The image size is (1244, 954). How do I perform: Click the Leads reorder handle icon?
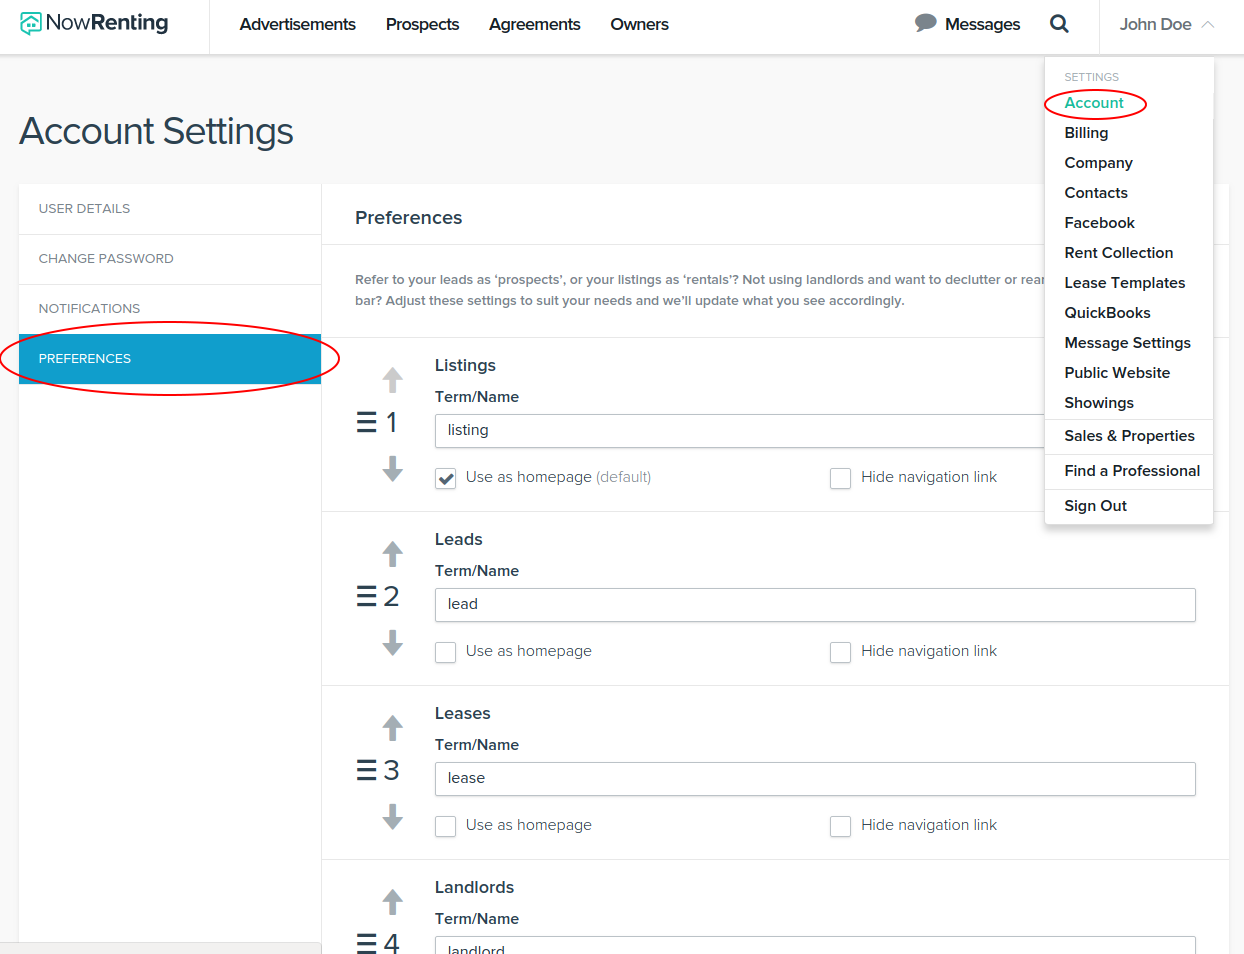click(366, 596)
